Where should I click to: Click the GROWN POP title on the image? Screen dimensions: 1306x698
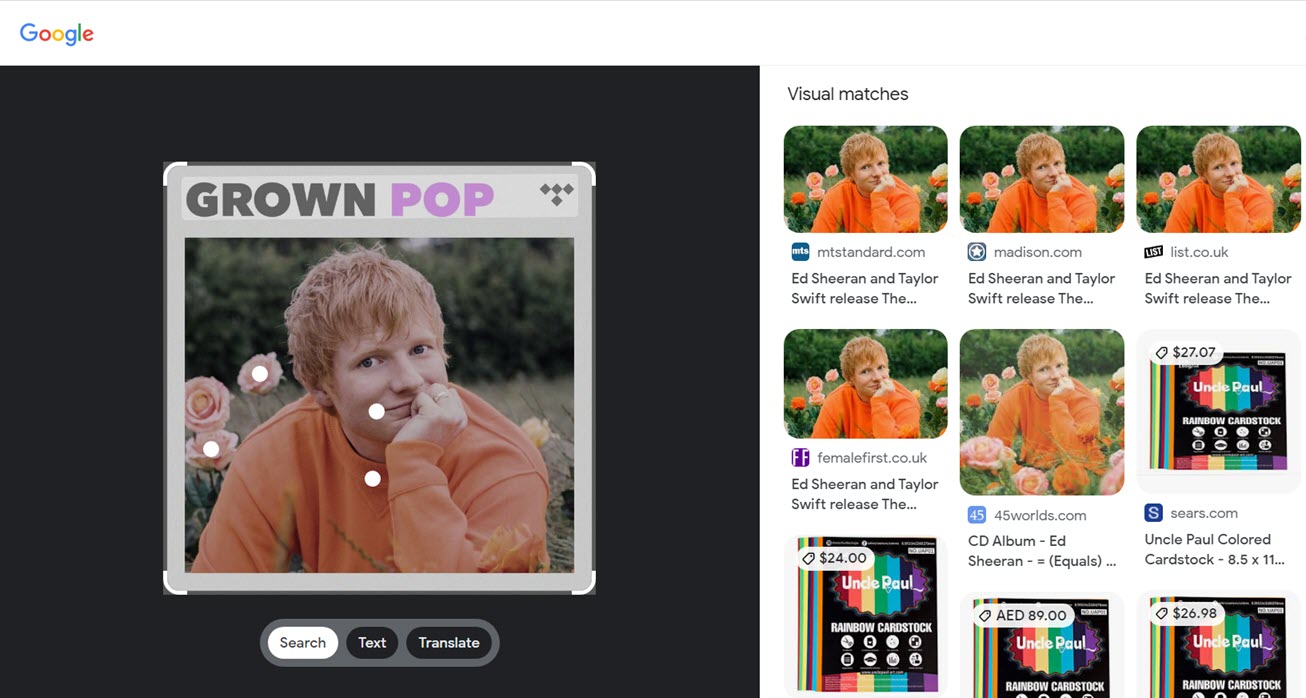point(340,200)
